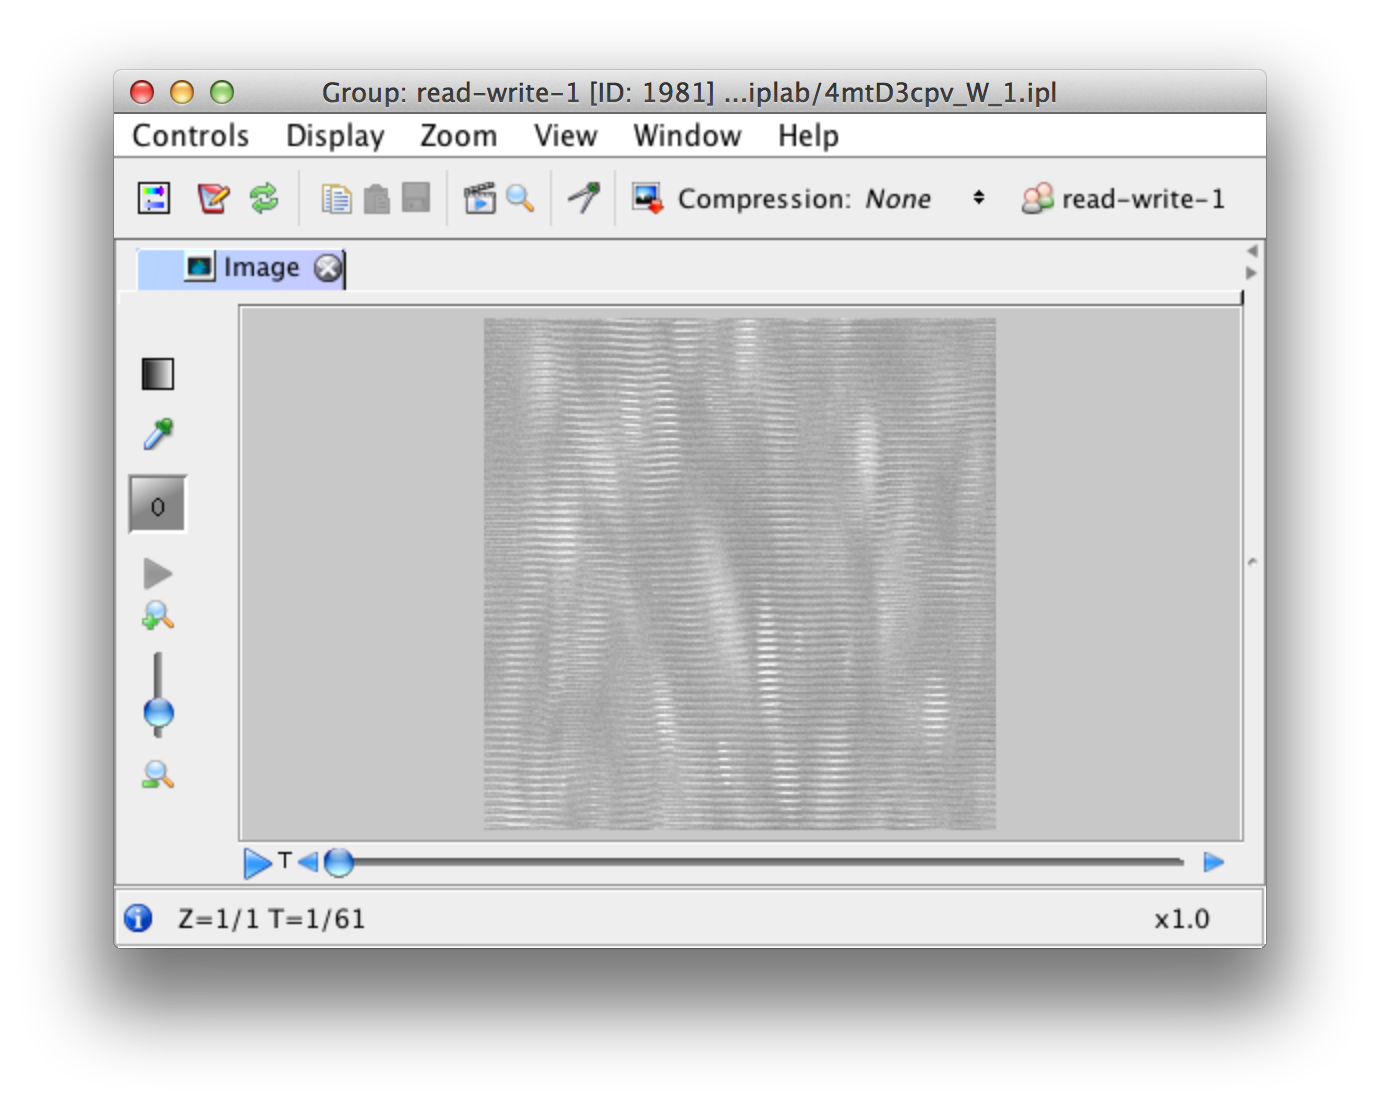1380x1106 pixels.
Task: Click the magnifier lens icon in toolbar
Action: pyautogui.click(x=520, y=198)
